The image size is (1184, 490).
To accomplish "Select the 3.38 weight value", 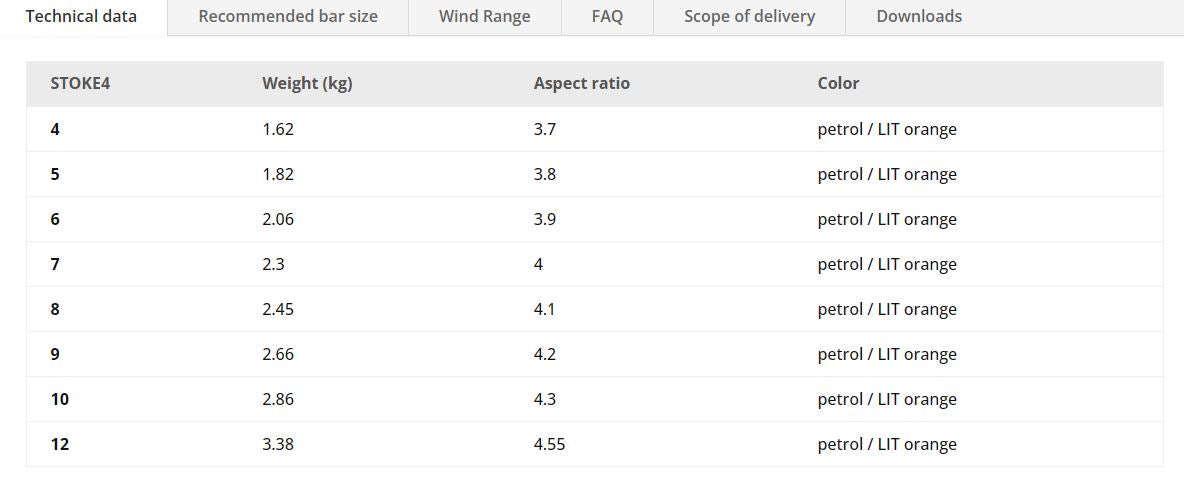I will (x=278, y=444).
